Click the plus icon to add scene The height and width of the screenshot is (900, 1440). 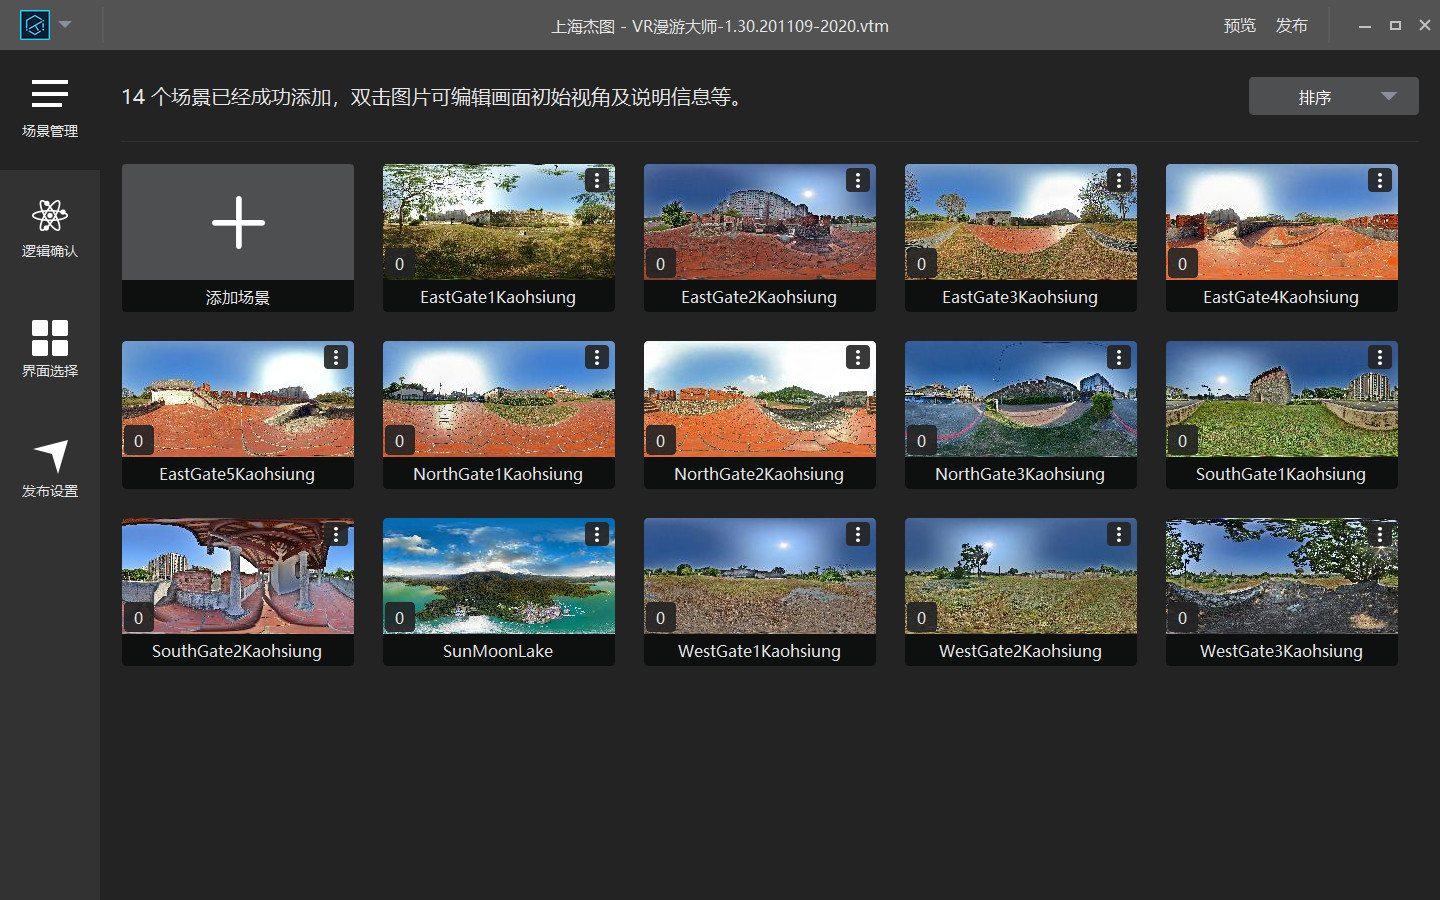pyautogui.click(x=238, y=222)
